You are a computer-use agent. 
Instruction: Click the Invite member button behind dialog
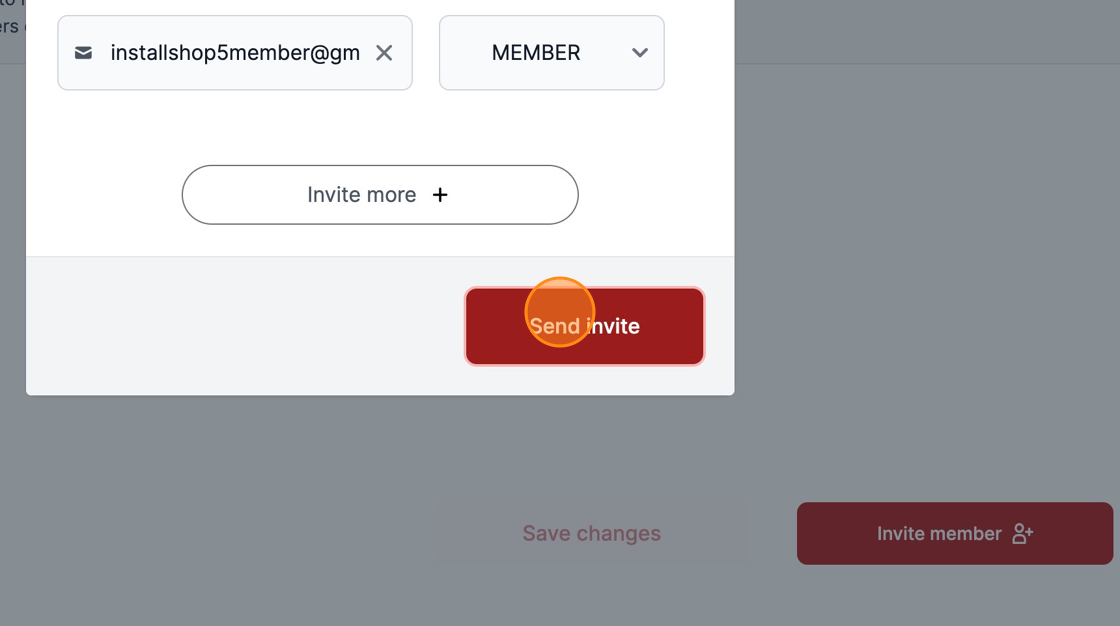click(x=955, y=533)
